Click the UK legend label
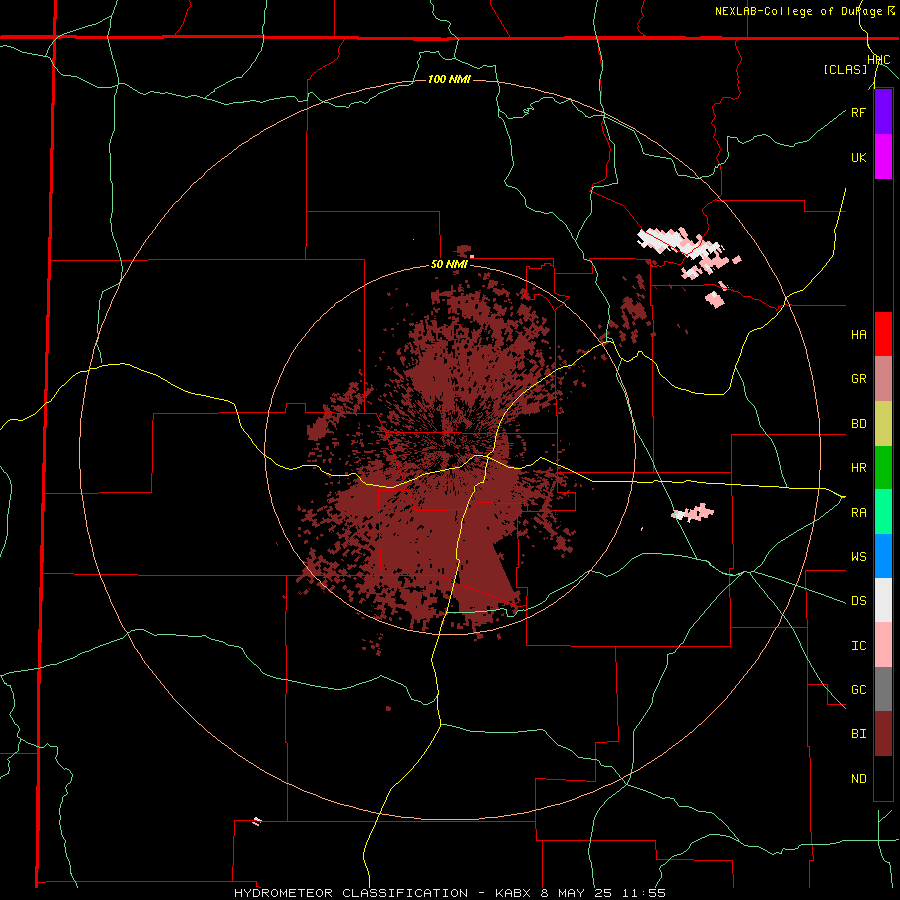The image size is (900, 900). [858, 157]
